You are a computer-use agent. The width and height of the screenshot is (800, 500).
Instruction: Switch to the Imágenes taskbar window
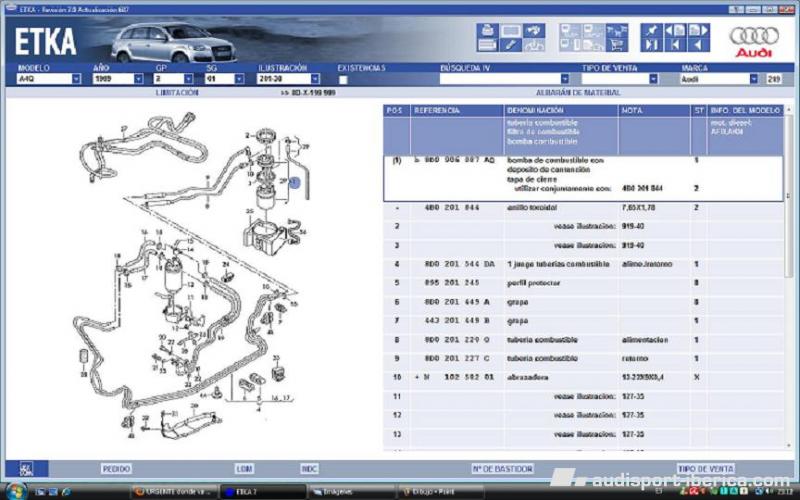tap(352, 492)
